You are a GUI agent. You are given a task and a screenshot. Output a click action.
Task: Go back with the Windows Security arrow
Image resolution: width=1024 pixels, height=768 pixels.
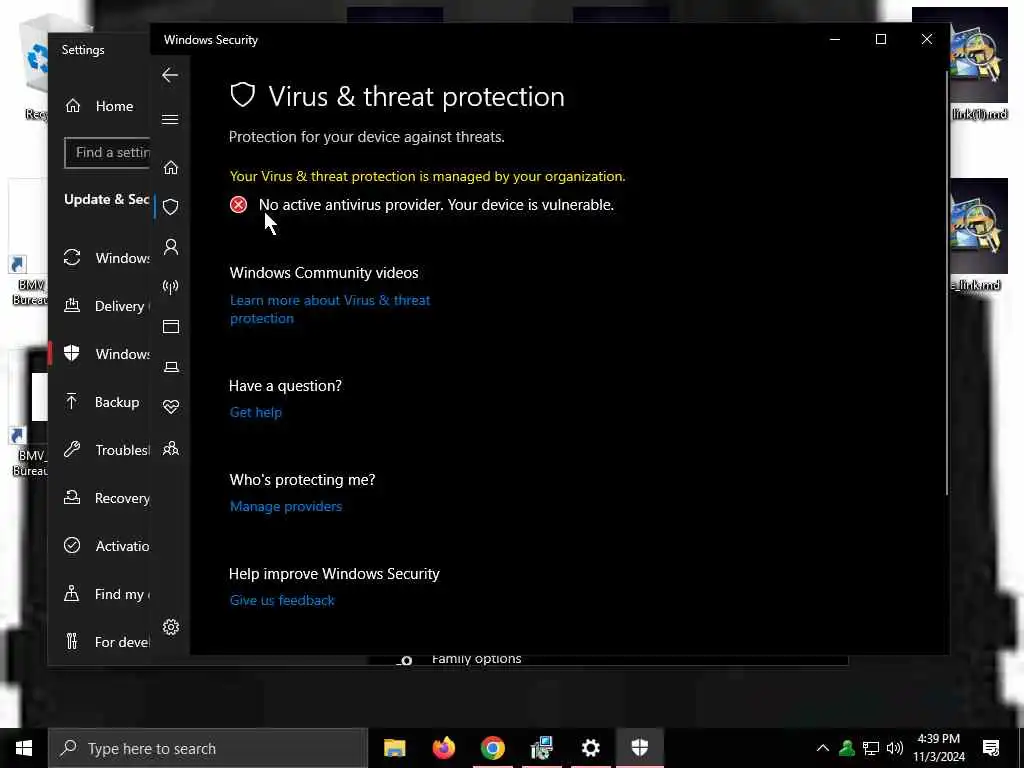tap(170, 75)
